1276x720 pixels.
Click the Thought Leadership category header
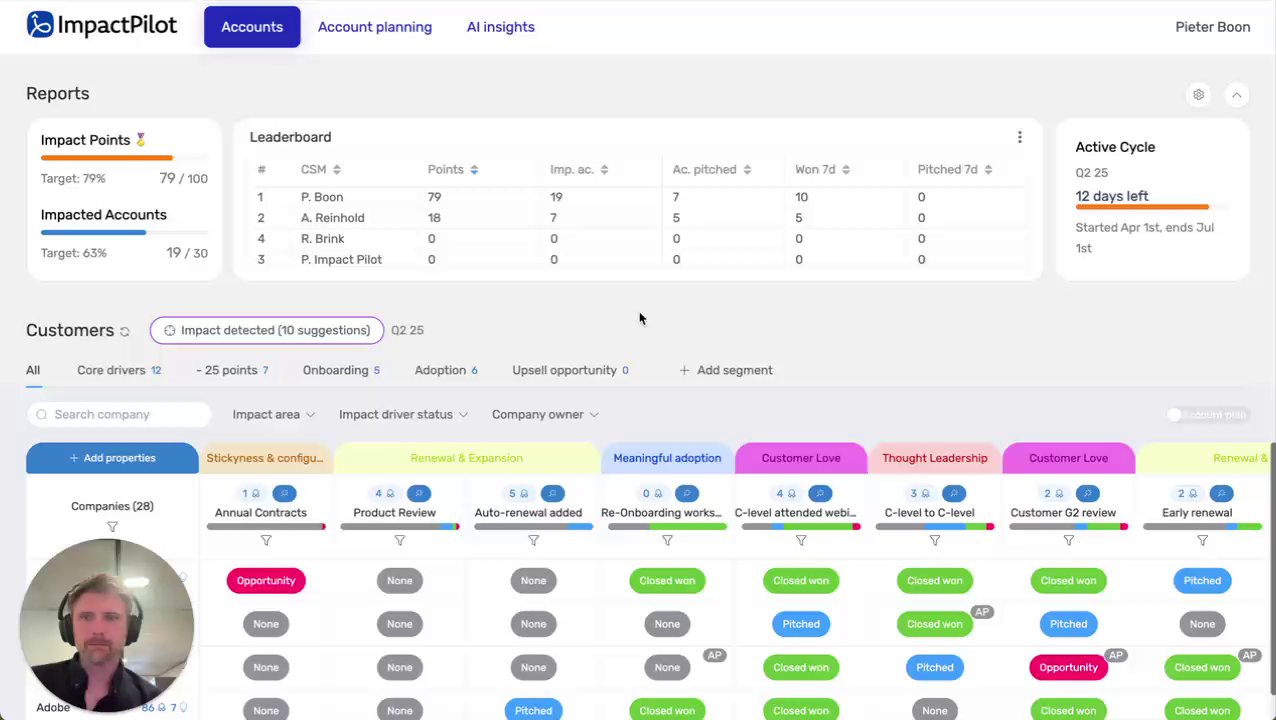click(935, 458)
